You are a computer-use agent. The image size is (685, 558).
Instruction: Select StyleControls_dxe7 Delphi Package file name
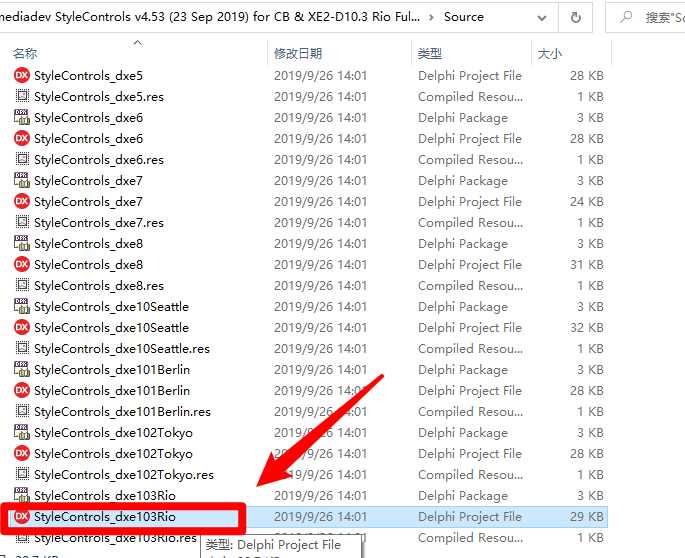point(88,180)
